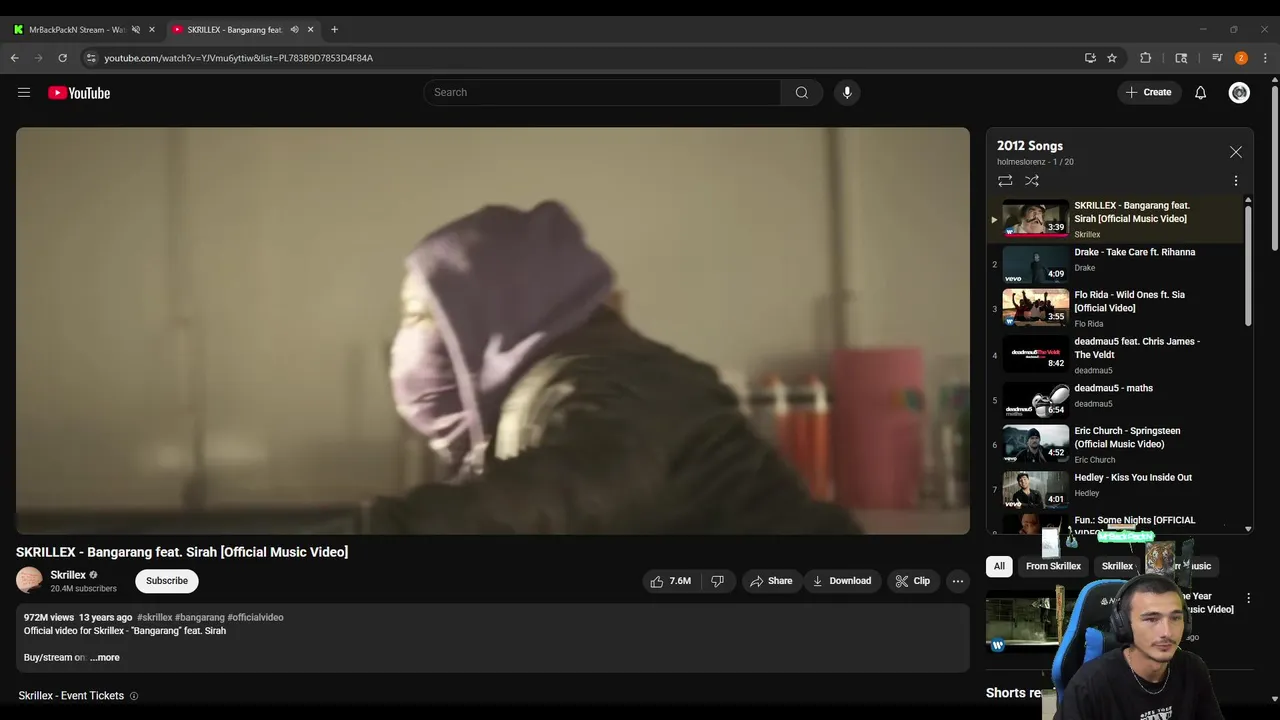Toggle the playlist shuffle icon

coord(1032,181)
